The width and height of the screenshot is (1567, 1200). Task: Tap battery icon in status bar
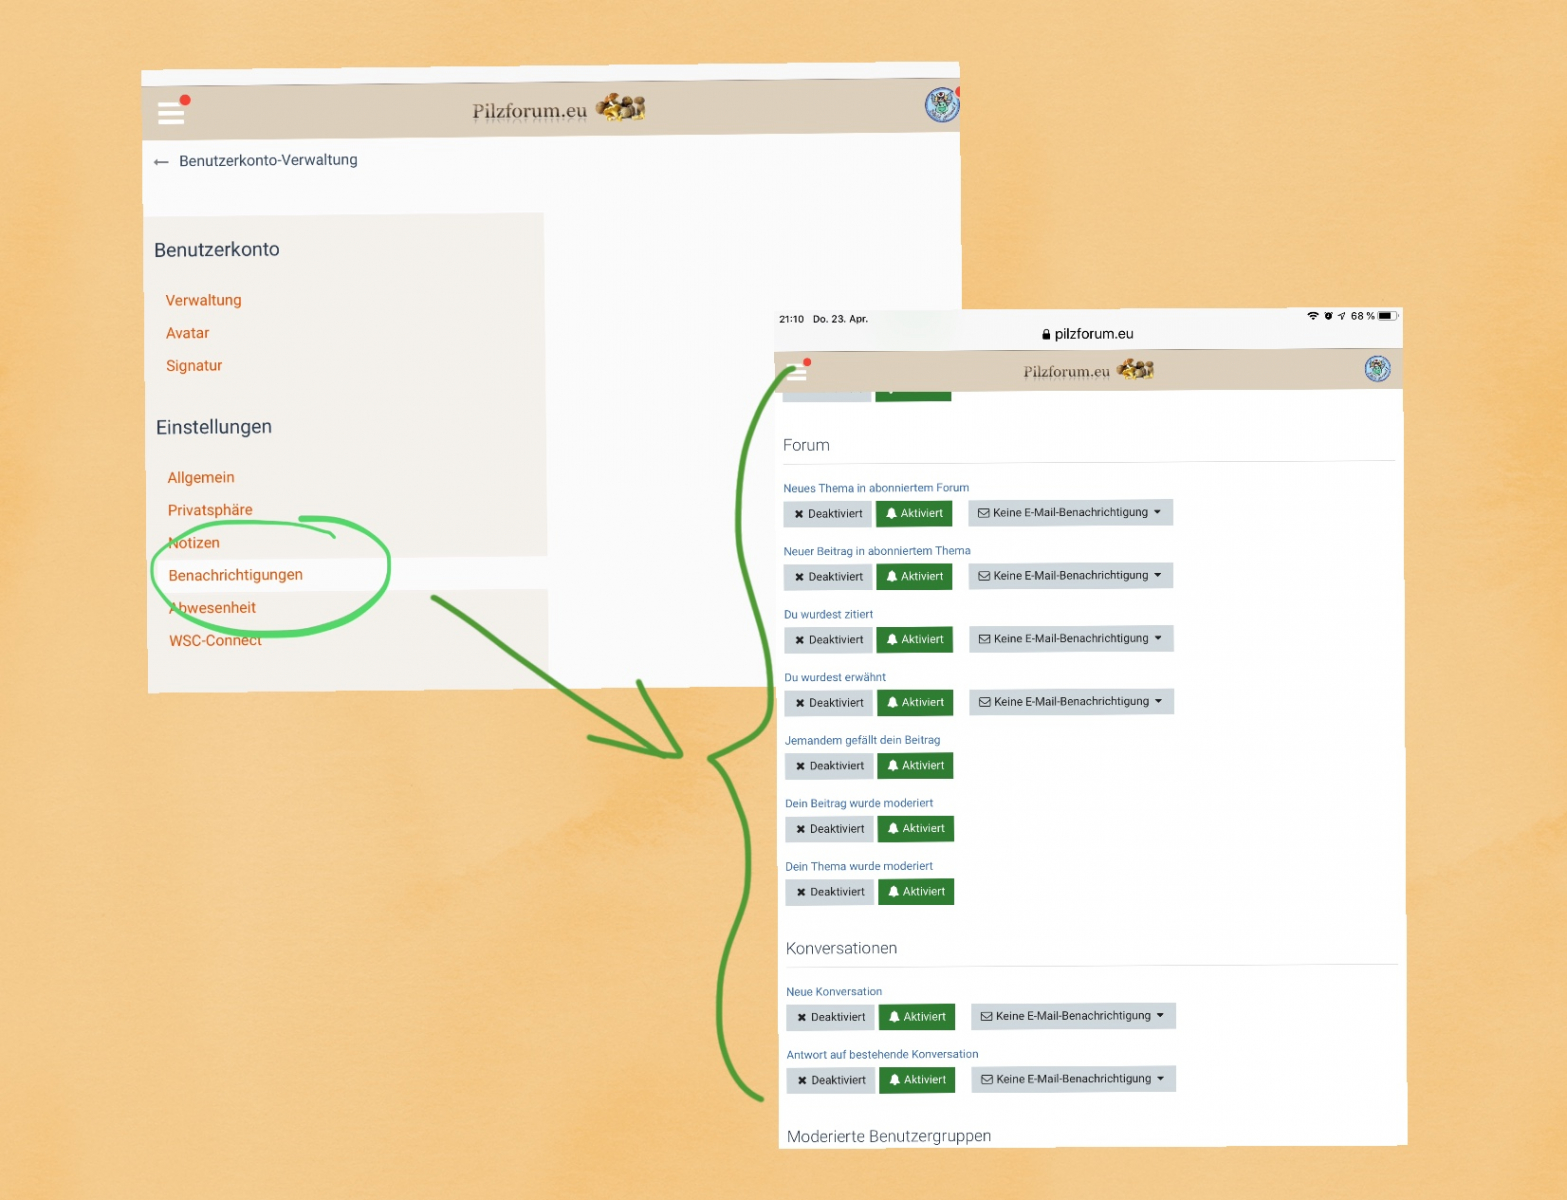[1386, 316]
